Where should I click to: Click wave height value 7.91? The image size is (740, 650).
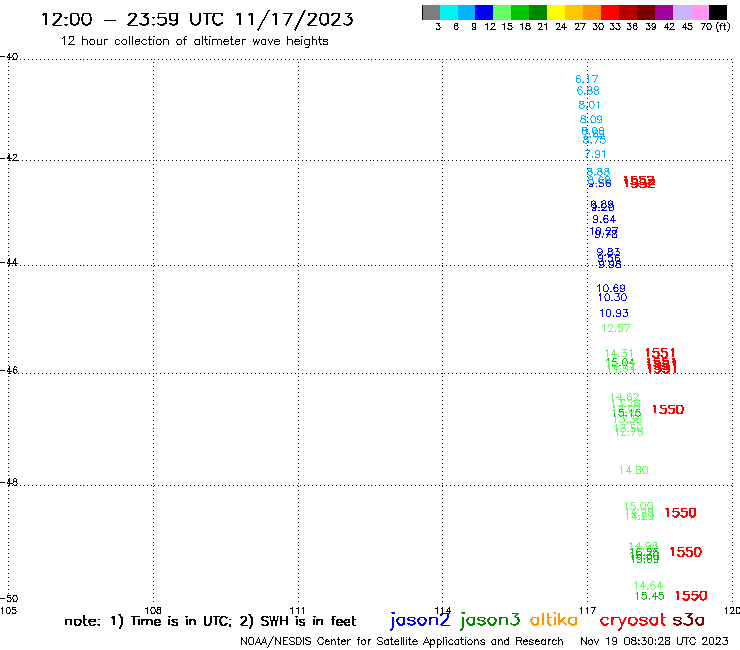595,154
